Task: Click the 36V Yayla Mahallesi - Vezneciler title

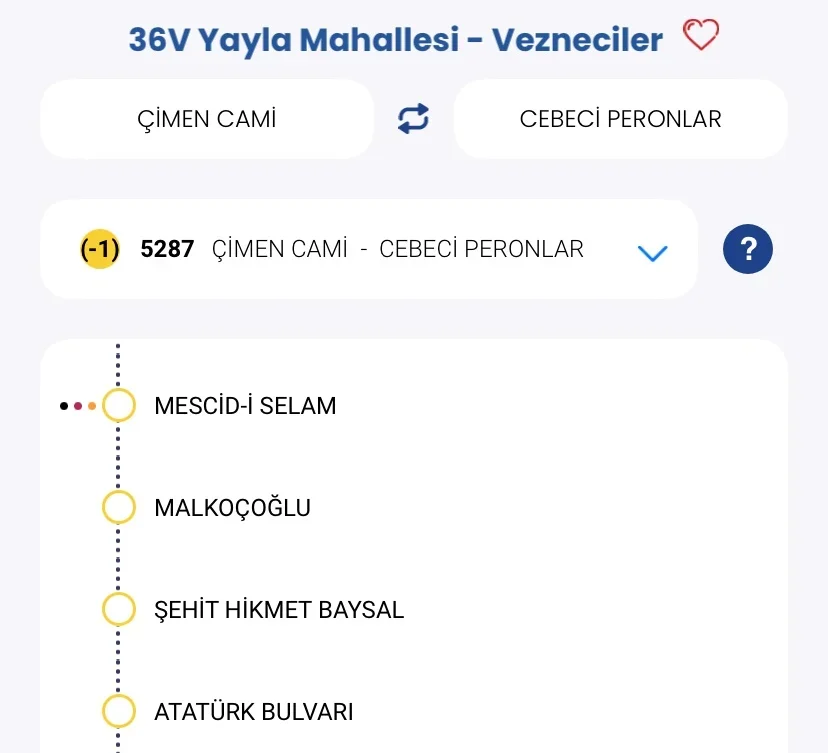Action: [395, 40]
